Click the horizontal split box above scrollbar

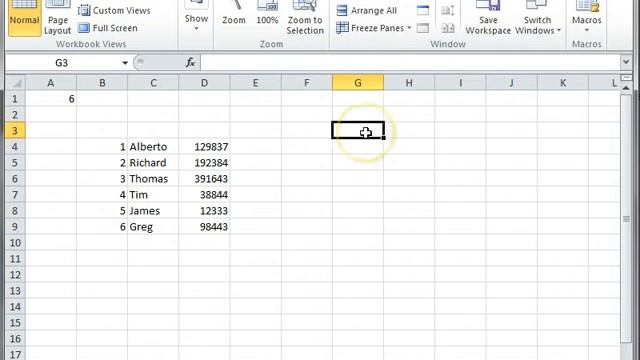(x=626, y=77)
